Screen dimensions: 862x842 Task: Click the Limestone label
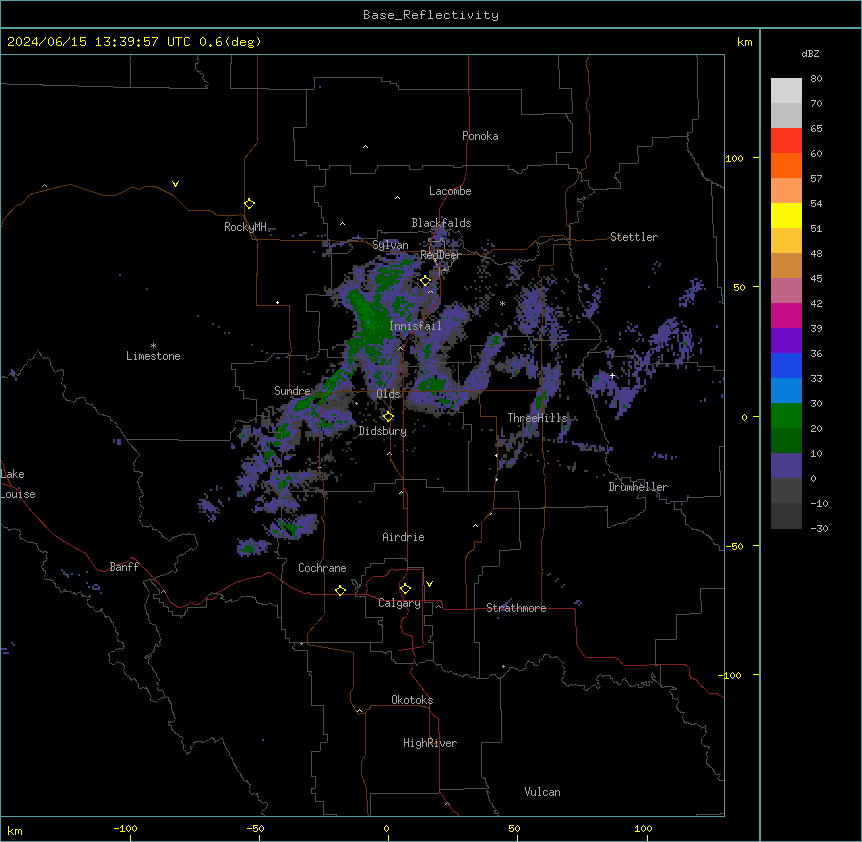153,356
